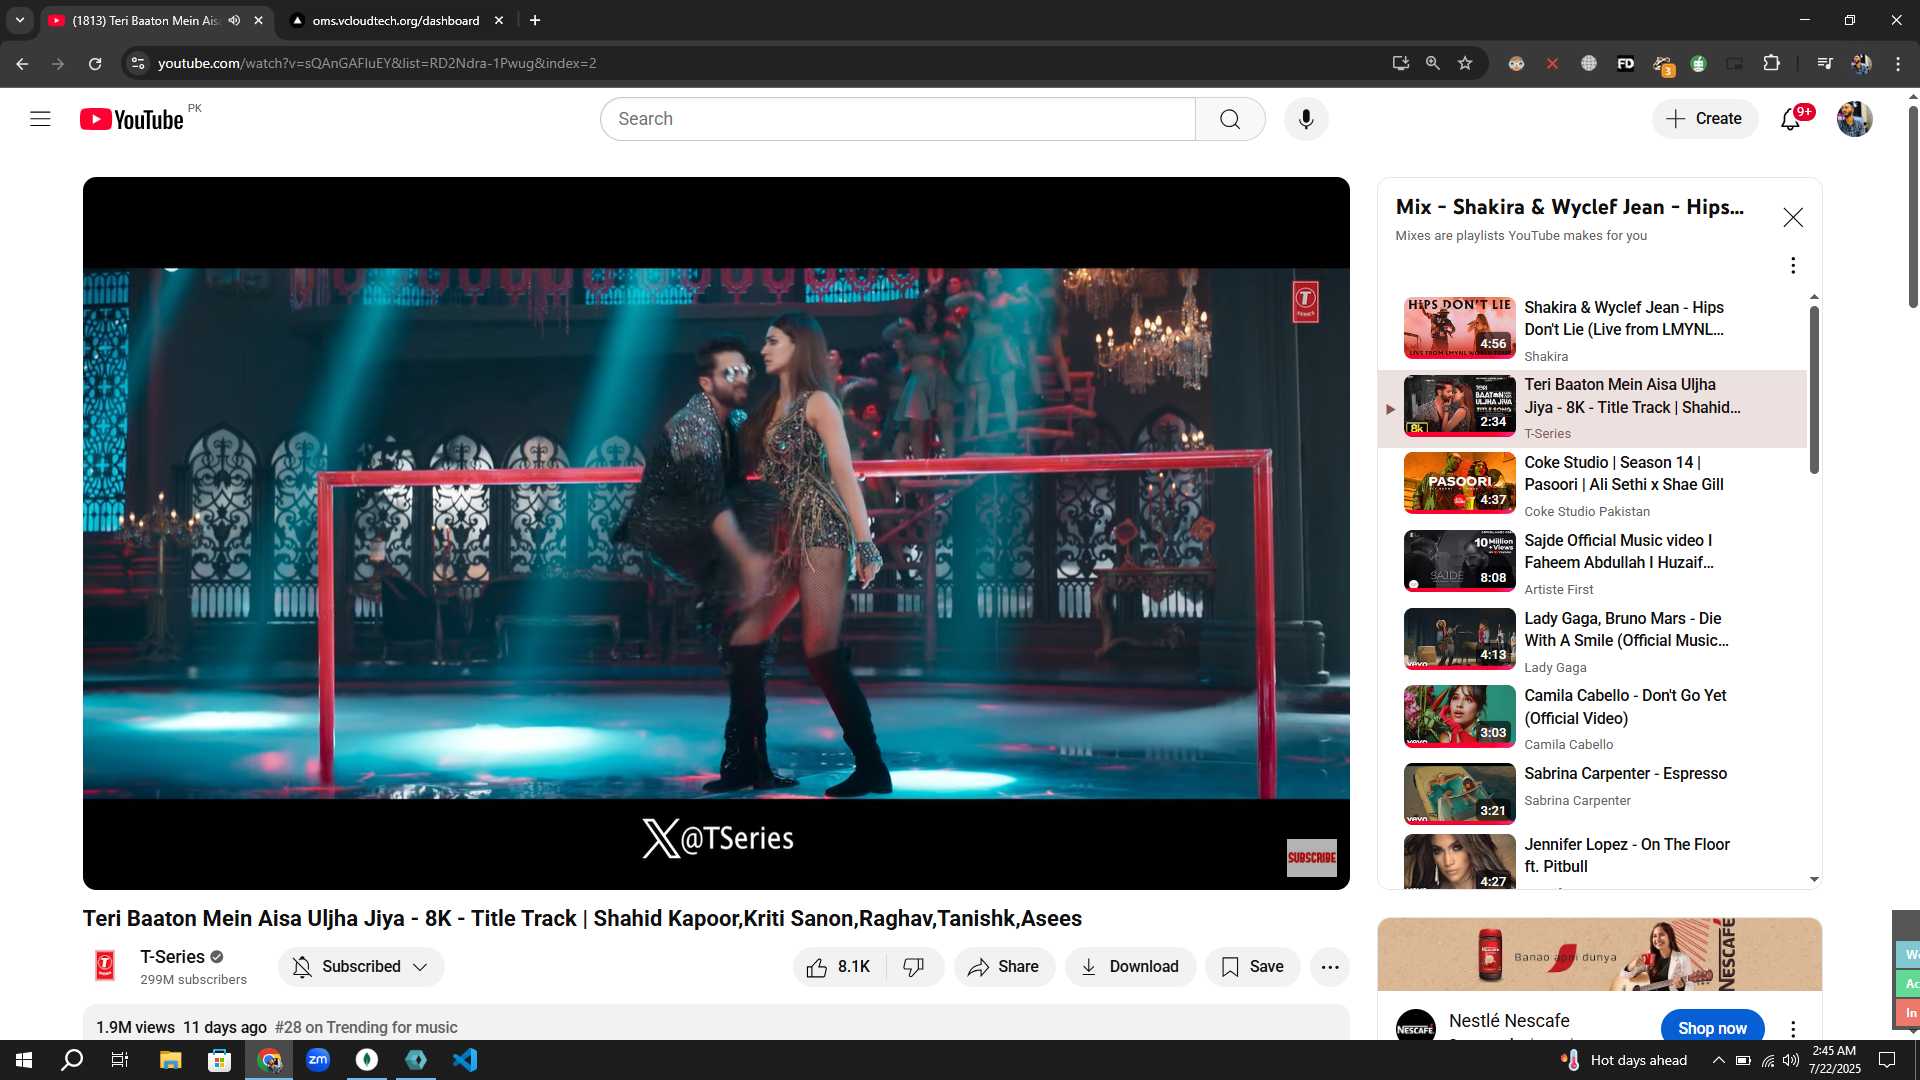Click install/cast screen icon in address bar
The height and width of the screenshot is (1080, 1920).
coord(1401,63)
